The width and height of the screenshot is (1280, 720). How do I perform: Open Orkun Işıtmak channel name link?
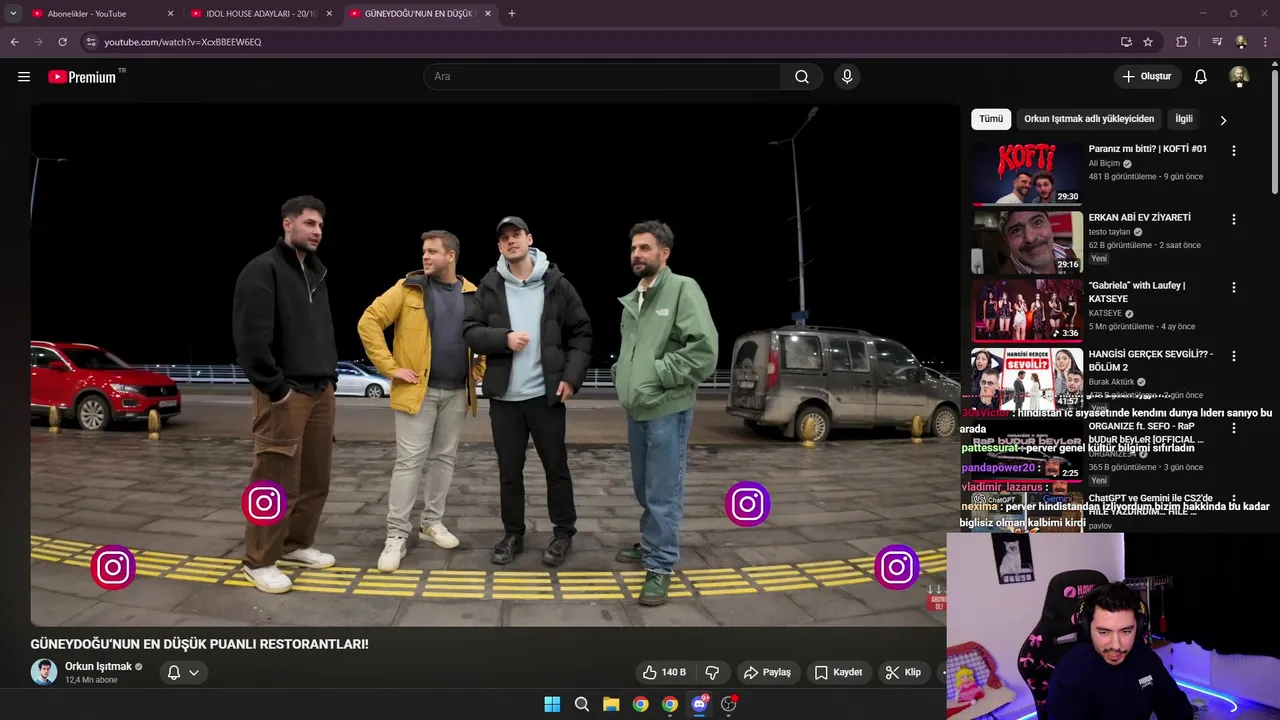point(98,667)
